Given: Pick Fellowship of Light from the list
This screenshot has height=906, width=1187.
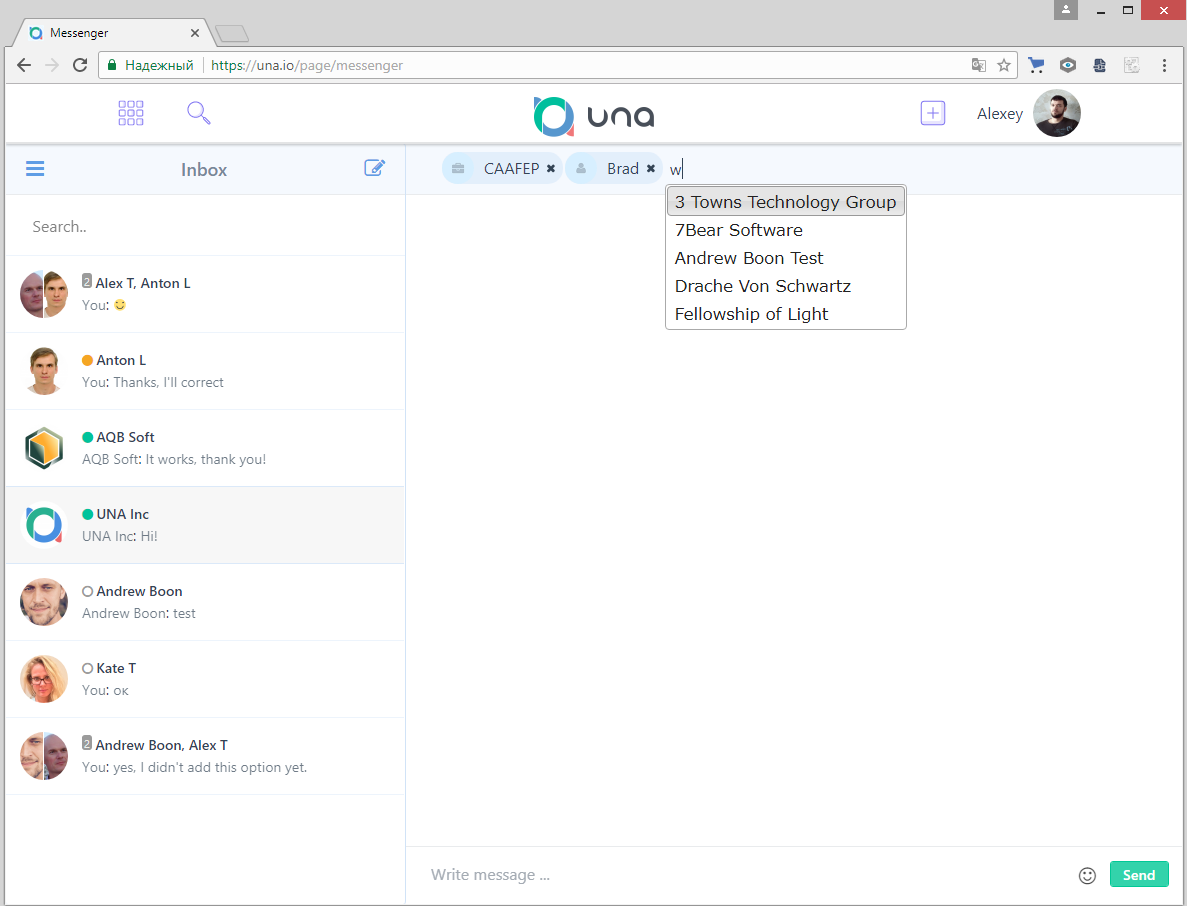Looking at the screenshot, I should [752, 314].
